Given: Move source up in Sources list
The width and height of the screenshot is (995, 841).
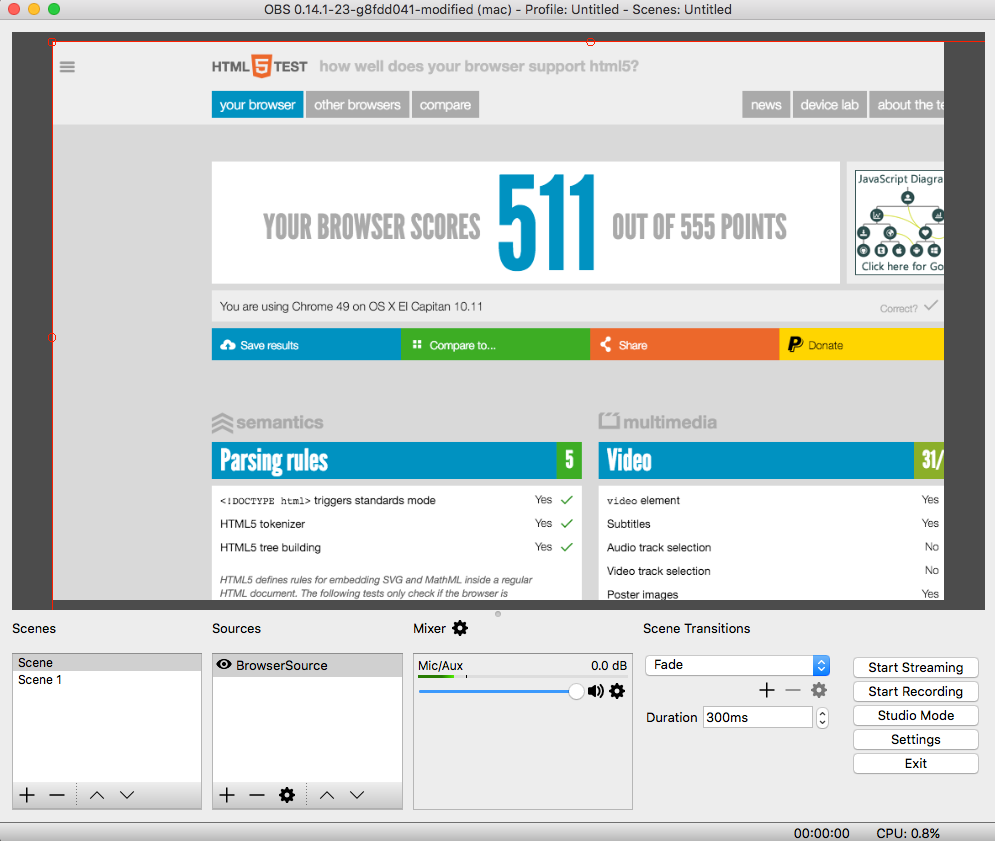Looking at the screenshot, I should tap(327, 795).
